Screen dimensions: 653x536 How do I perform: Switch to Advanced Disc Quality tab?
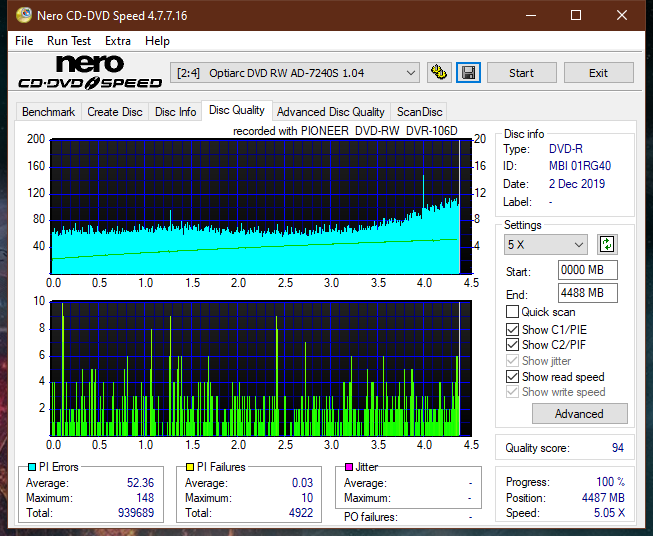(331, 112)
